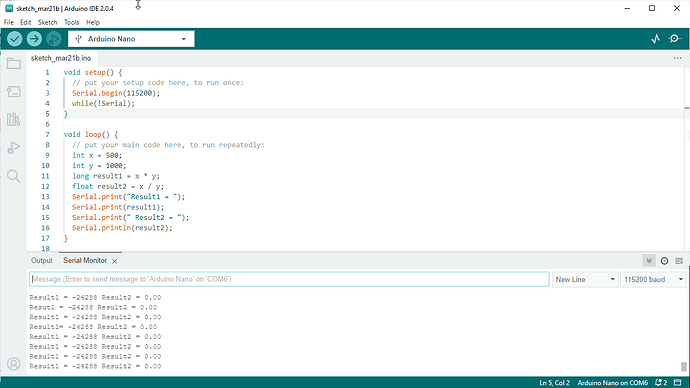Click the Arduino IDE app icon in title bar
This screenshot has height=388, width=690.
9,8
